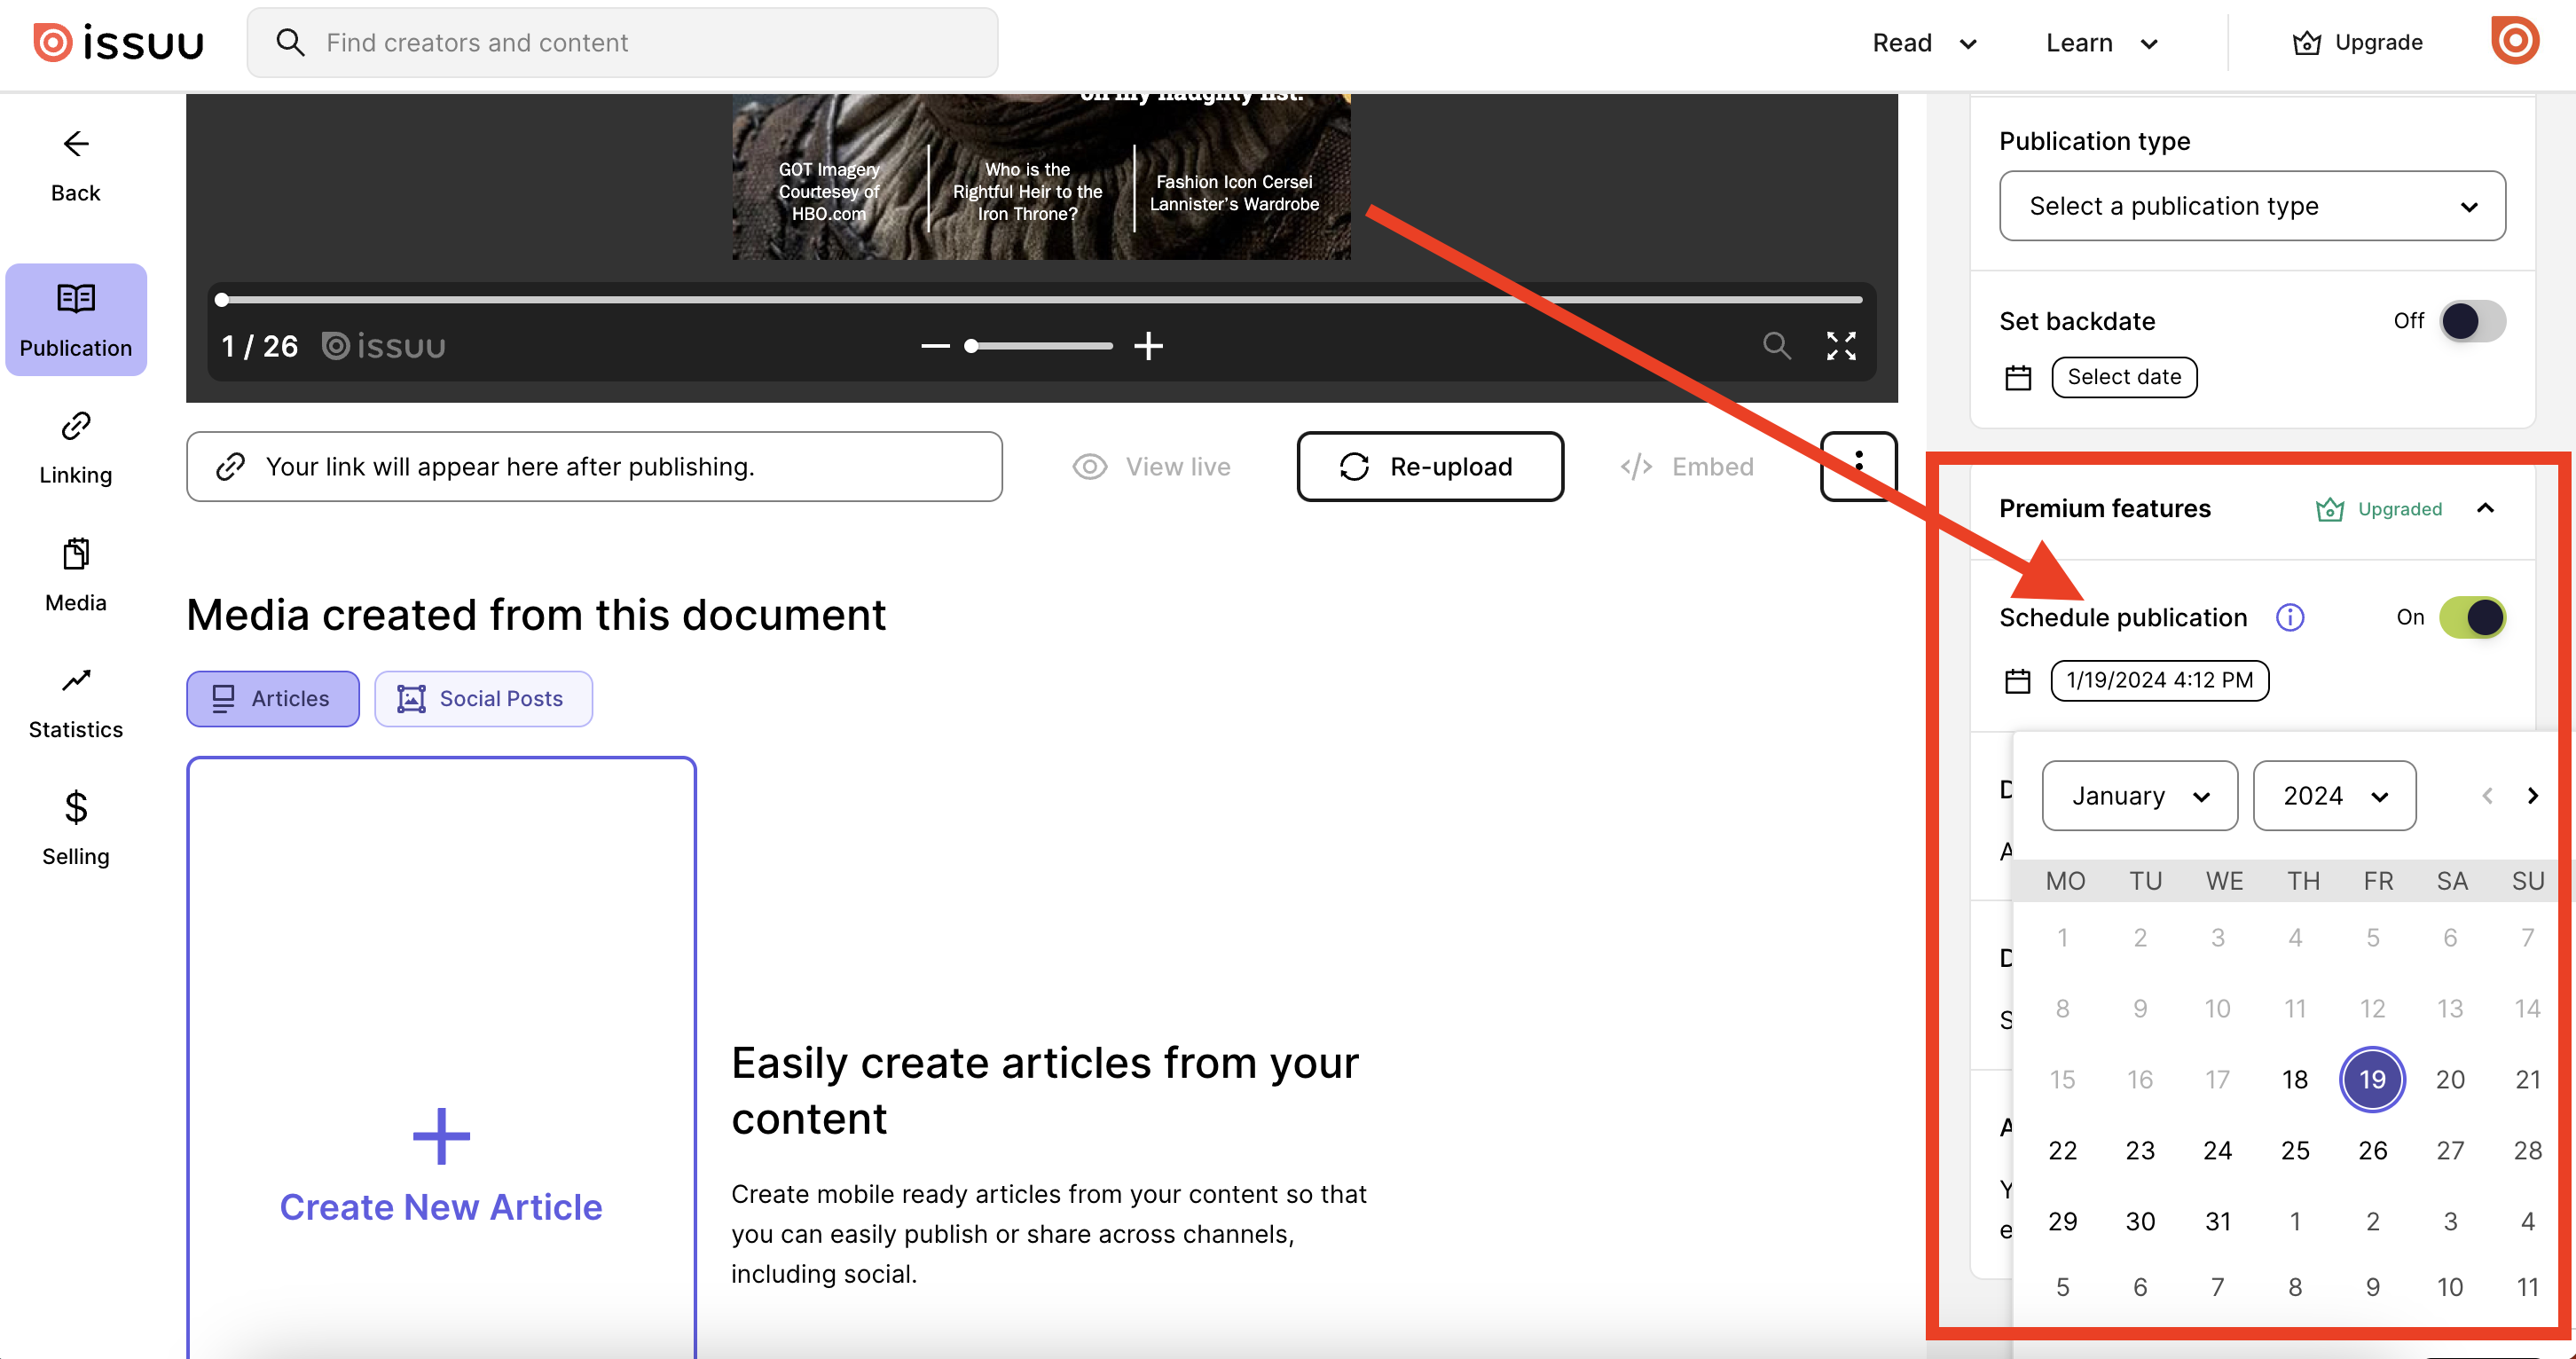Select January 24 in the calendar
Image resolution: width=2576 pixels, height=1359 pixels.
(2218, 1151)
